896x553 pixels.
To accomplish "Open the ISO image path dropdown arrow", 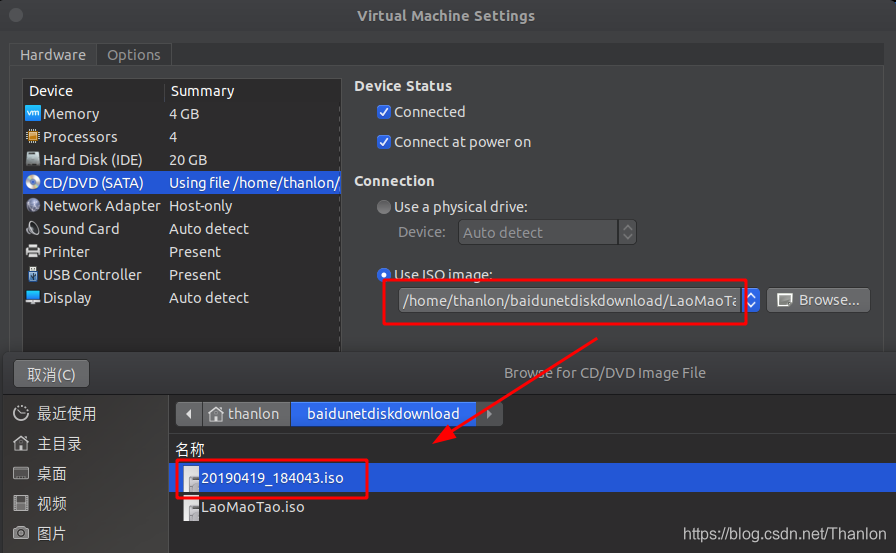I will click(x=751, y=300).
